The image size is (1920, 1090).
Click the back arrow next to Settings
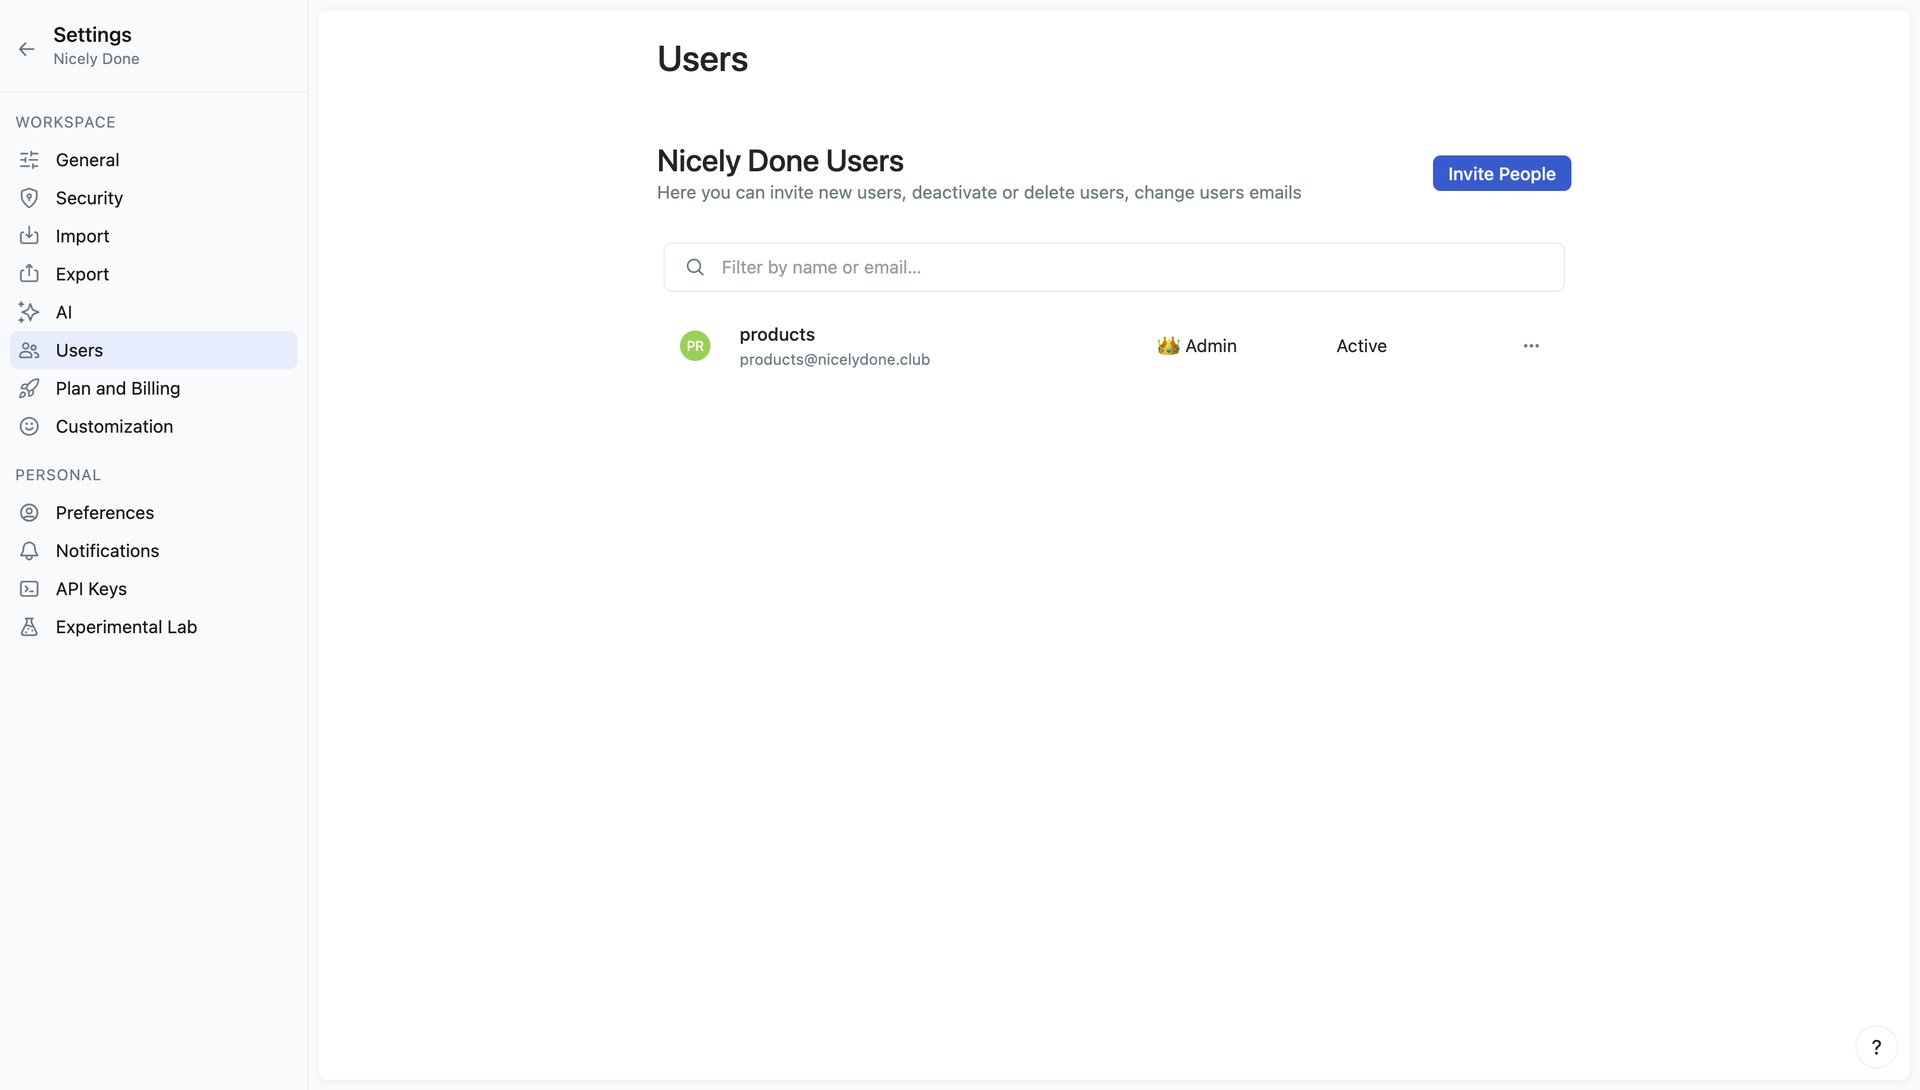pyautogui.click(x=26, y=48)
